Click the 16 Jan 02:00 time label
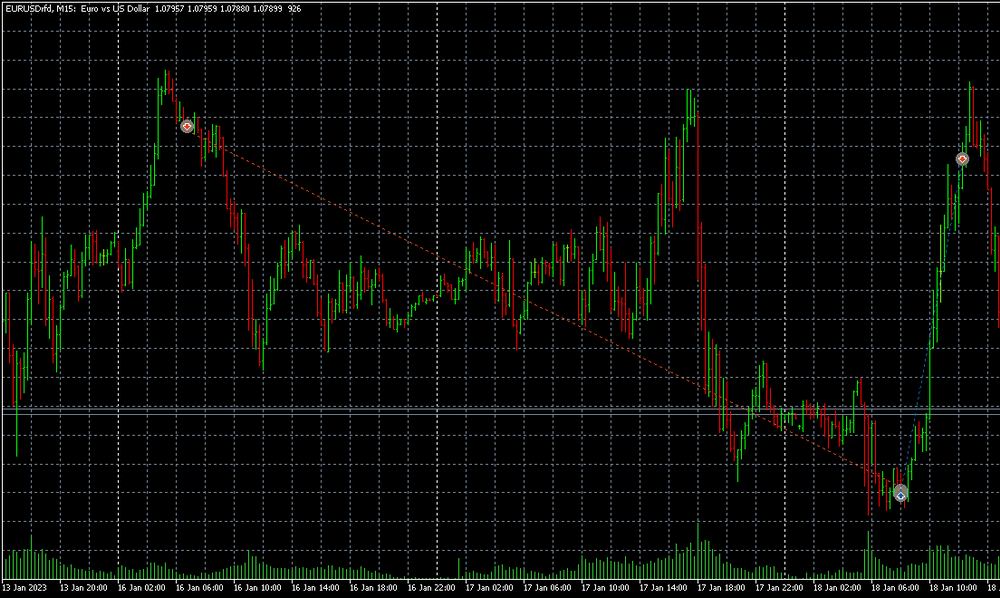This screenshot has height=598, width=1000. [x=141, y=588]
